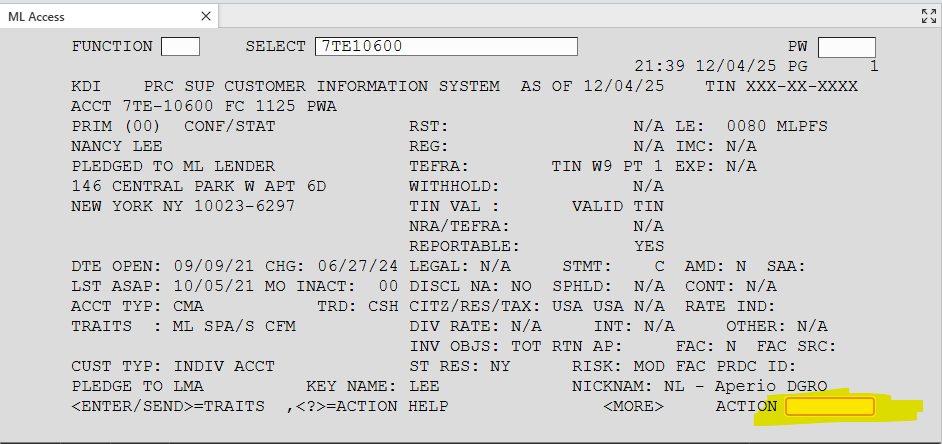This screenshot has width=942, height=444.
Task: Click the SELECT field containing 7TE10600
Action: (446, 47)
